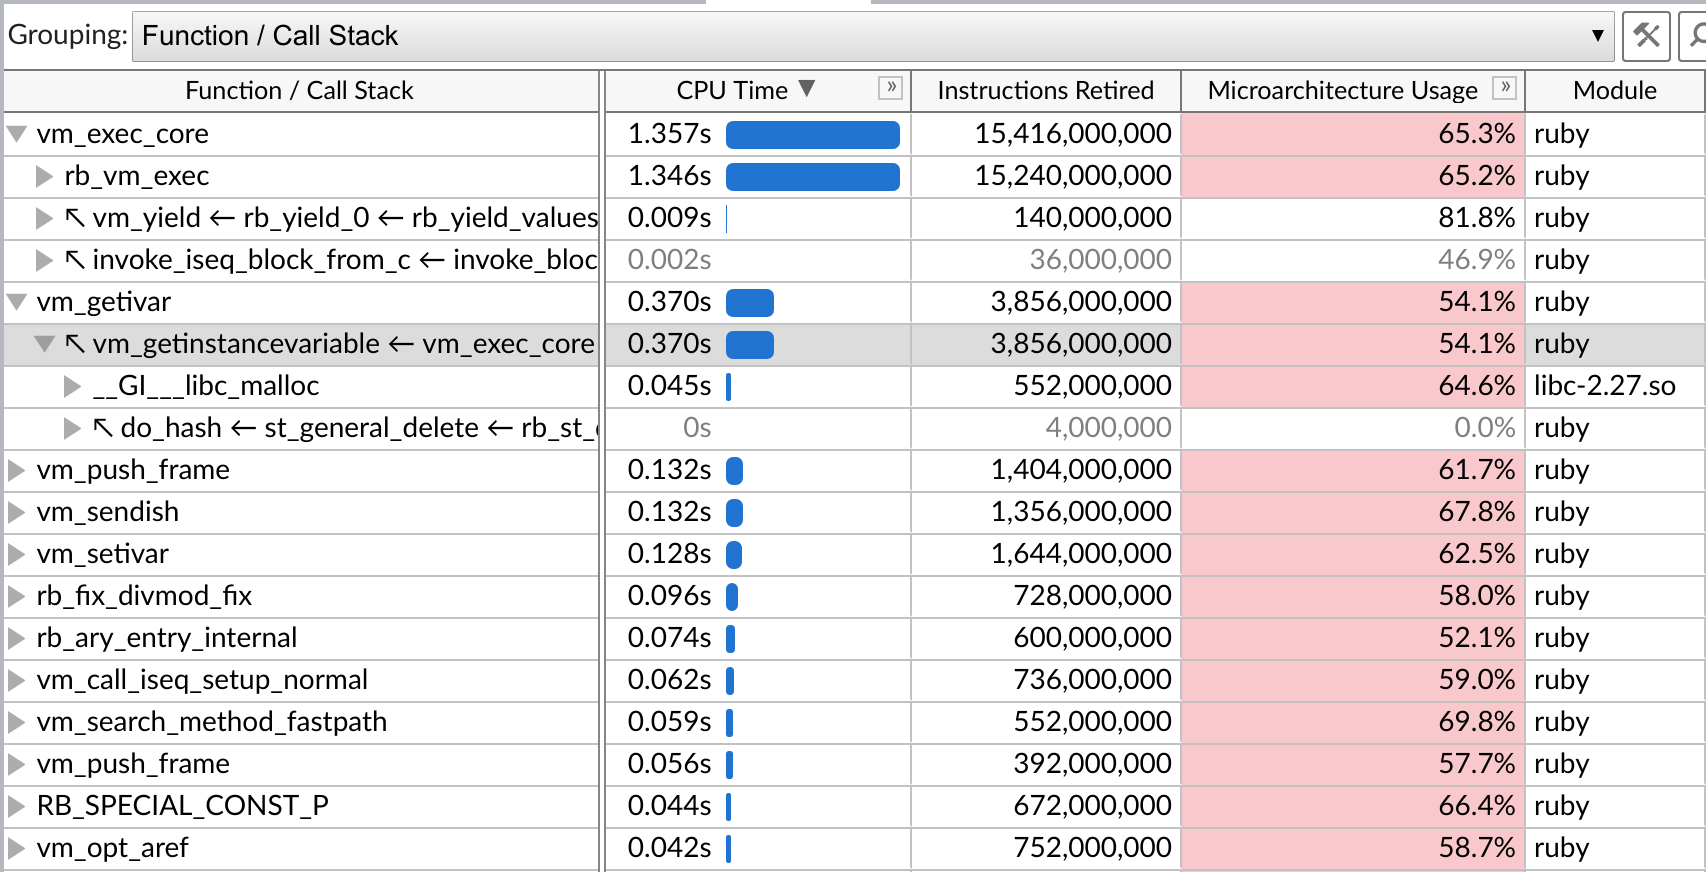
Task: Click the 69.8% microarchitecture usage cell
Action: tap(1353, 722)
